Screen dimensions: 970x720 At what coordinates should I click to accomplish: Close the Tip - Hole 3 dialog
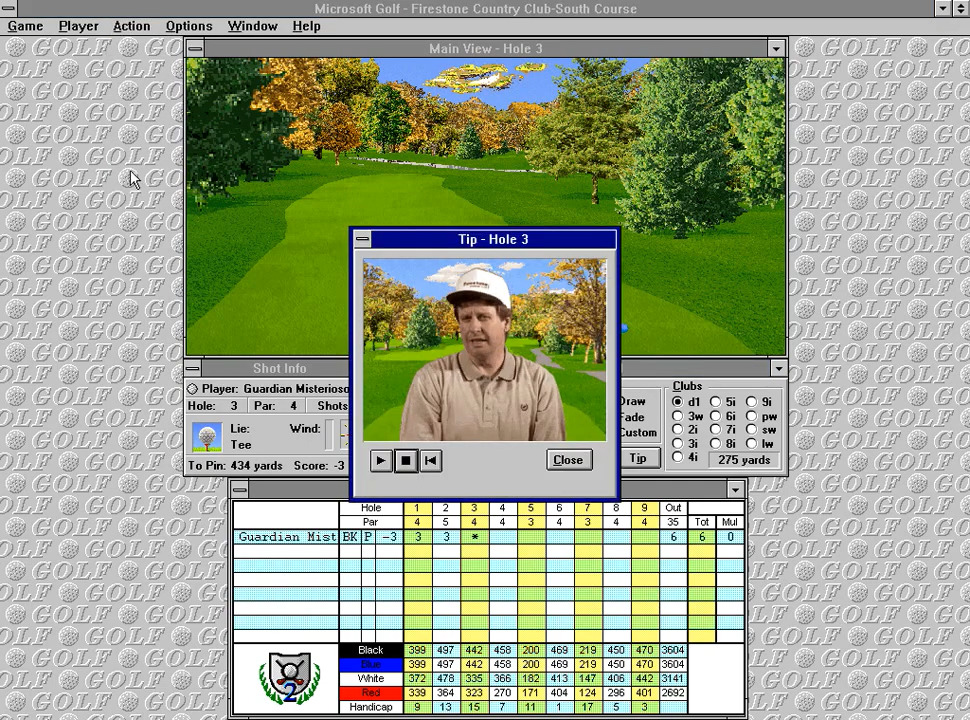(x=567, y=460)
